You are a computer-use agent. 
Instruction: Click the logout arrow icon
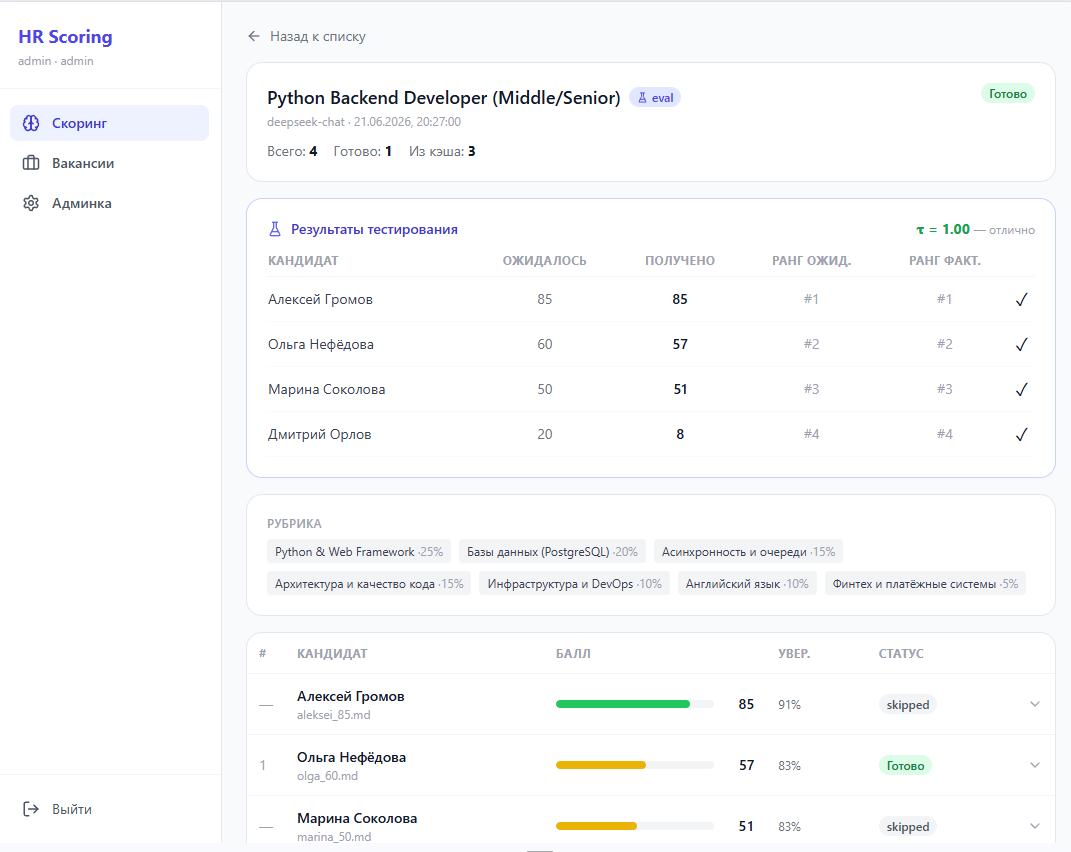tap(31, 809)
